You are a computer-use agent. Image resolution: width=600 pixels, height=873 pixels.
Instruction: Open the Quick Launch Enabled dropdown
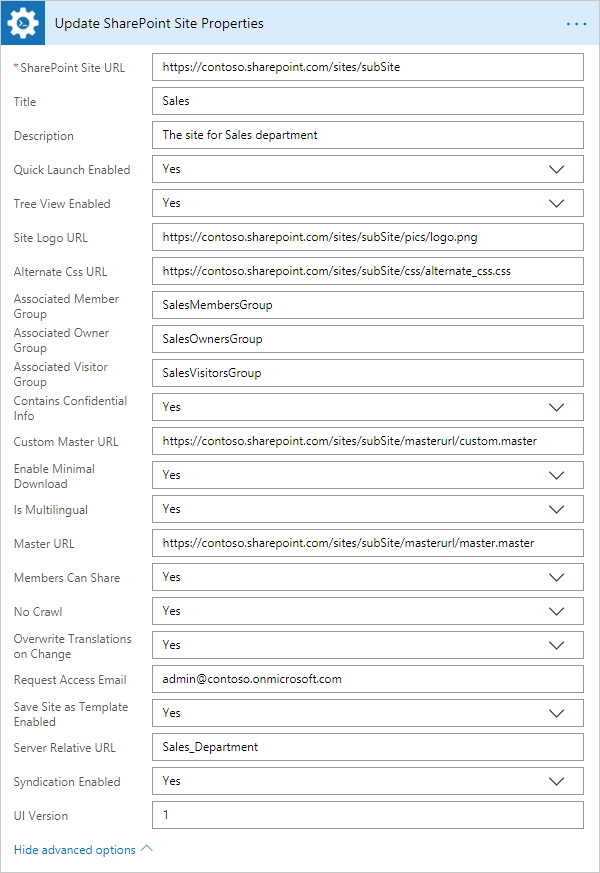(368, 169)
